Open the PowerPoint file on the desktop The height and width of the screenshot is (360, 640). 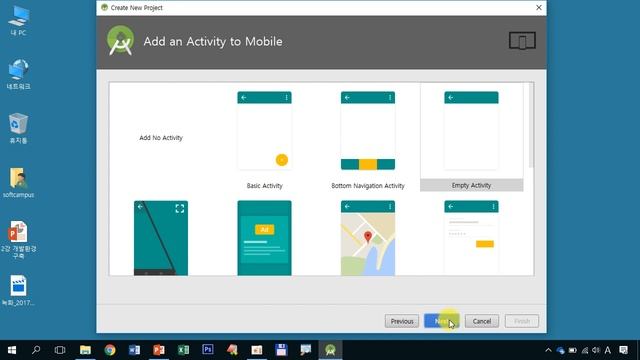click(x=18, y=240)
